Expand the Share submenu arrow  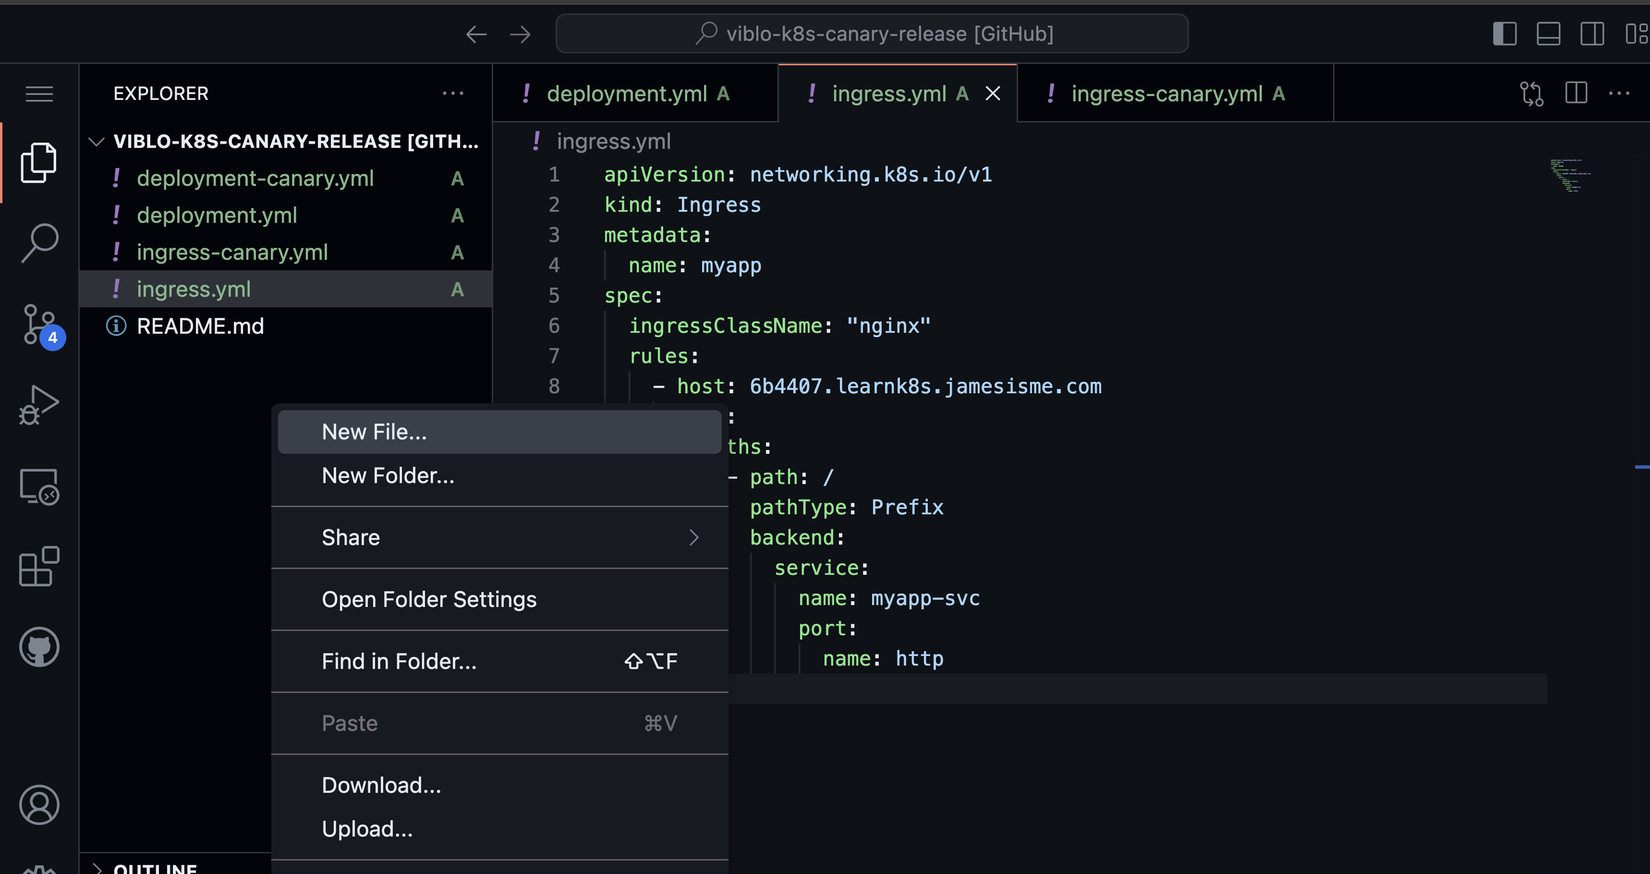pyautogui.click(x=694, y=538)
